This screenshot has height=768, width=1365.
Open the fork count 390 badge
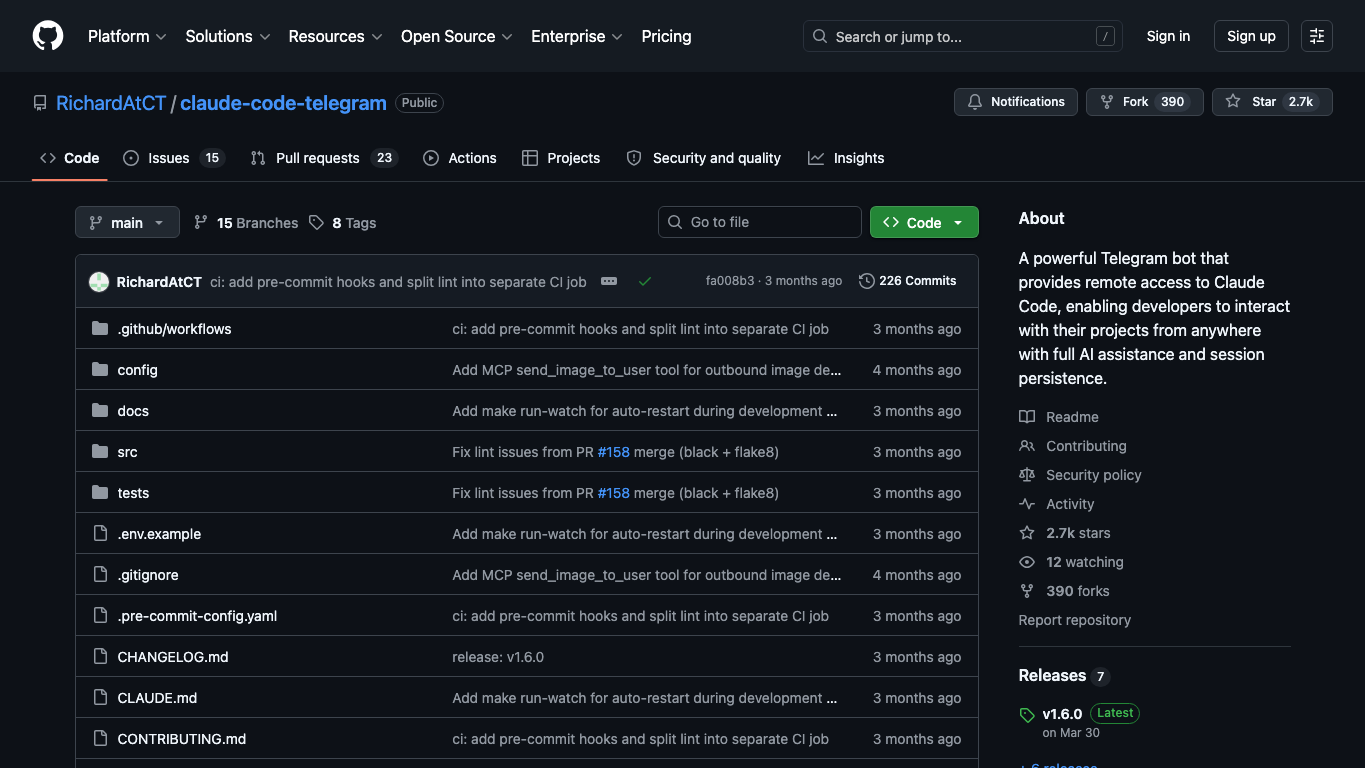[x=1173, y=102]
